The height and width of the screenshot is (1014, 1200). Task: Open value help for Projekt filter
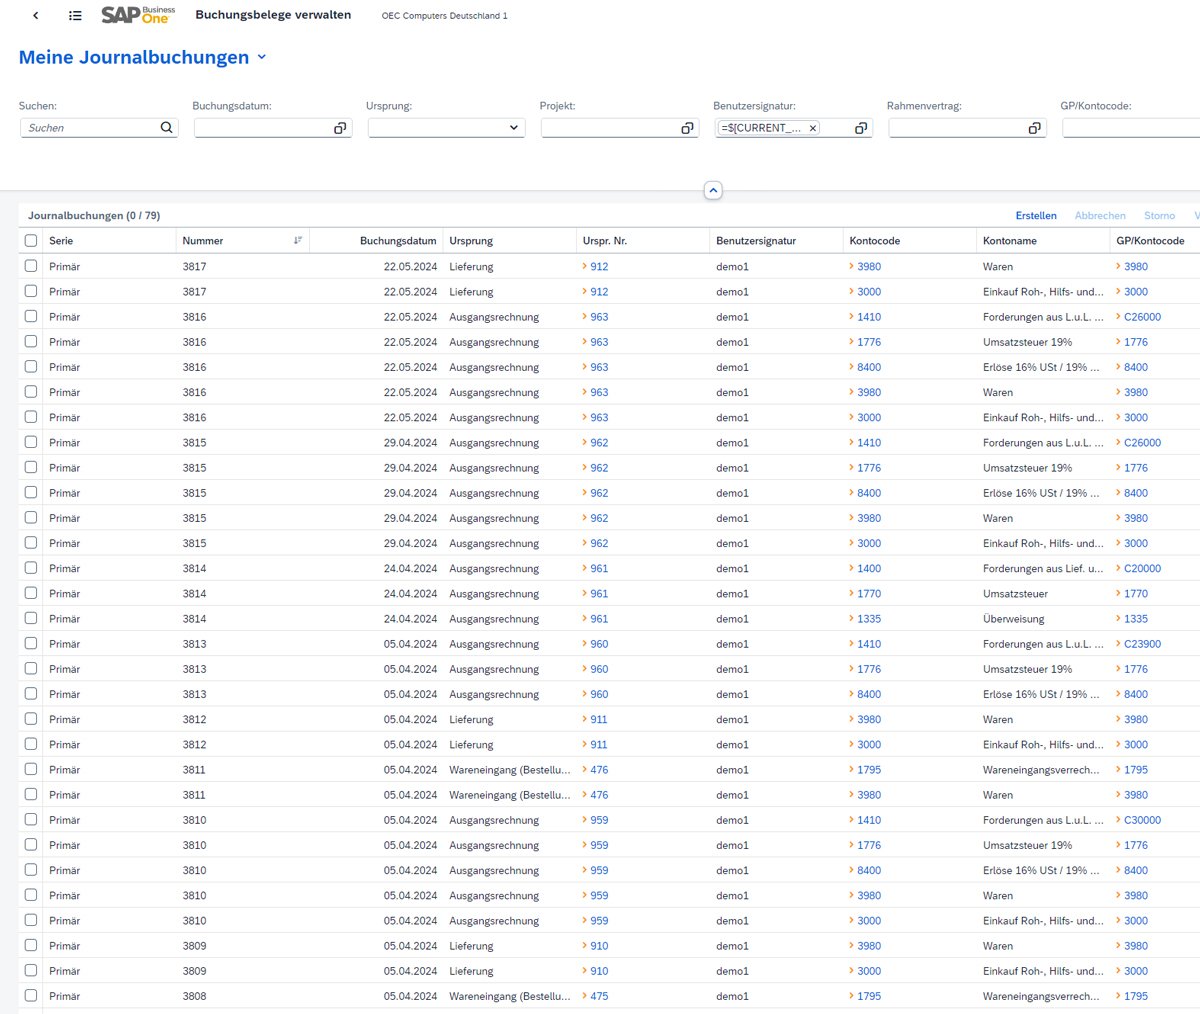[687, 128]
